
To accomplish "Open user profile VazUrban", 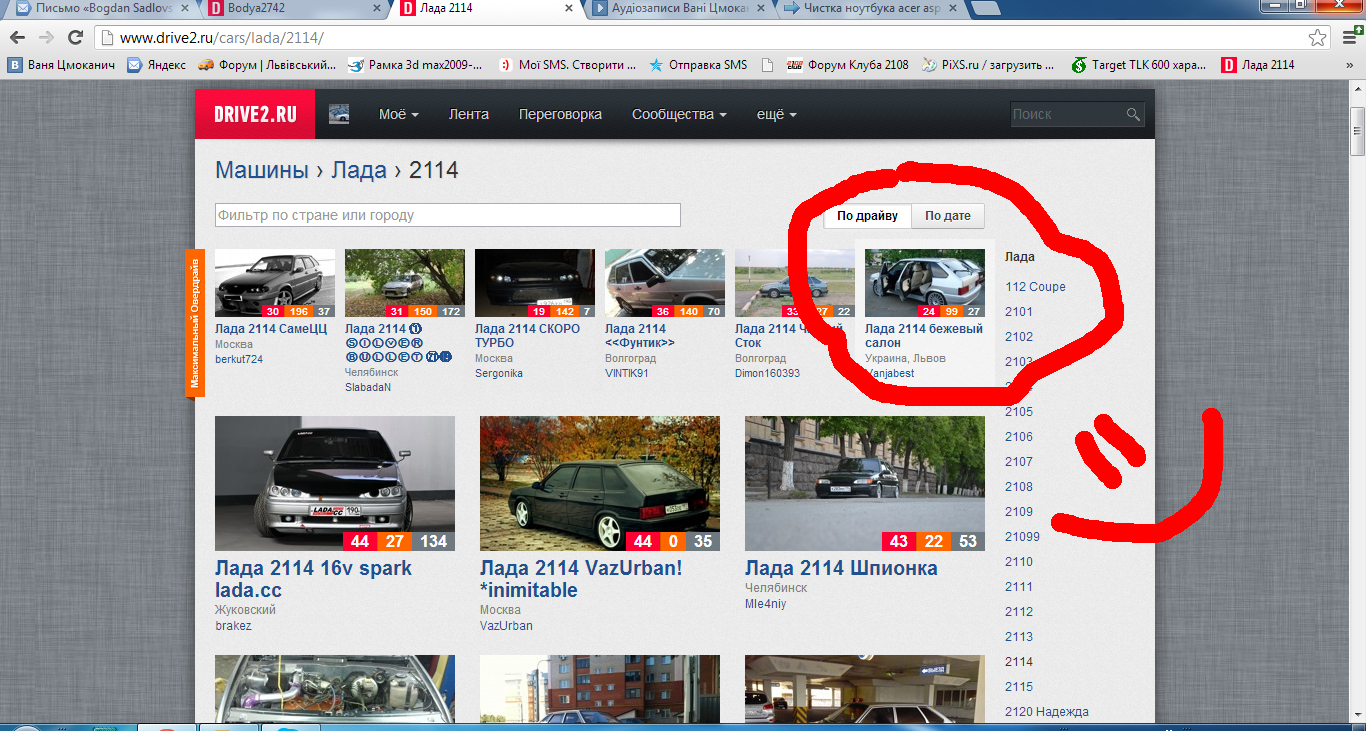I will point(506,626).
